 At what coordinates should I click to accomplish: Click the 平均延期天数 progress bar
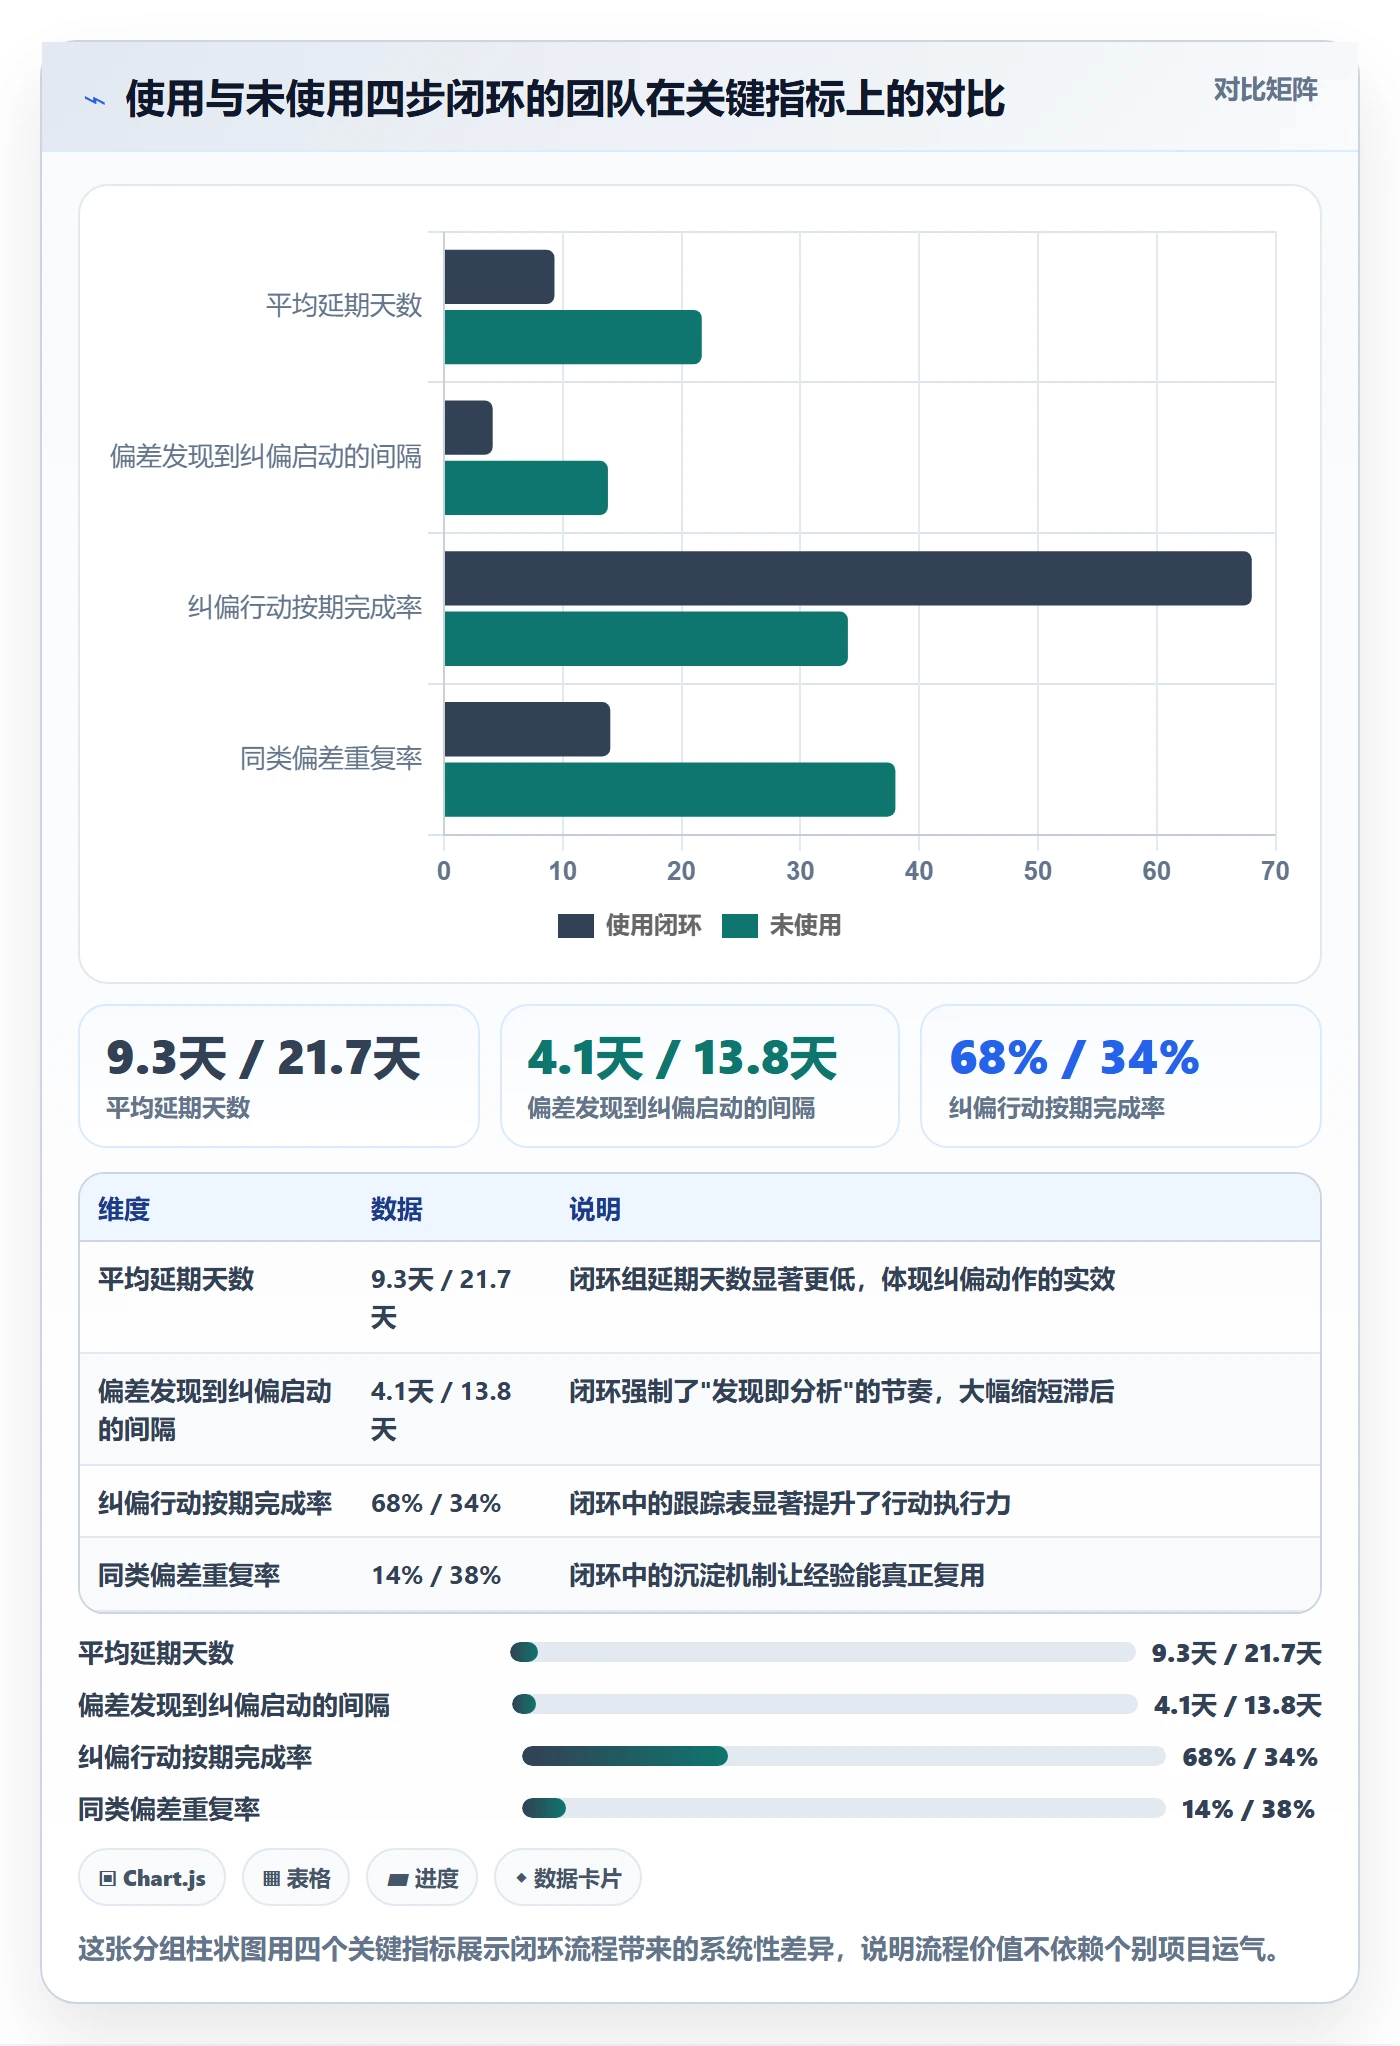(822, 1652)
